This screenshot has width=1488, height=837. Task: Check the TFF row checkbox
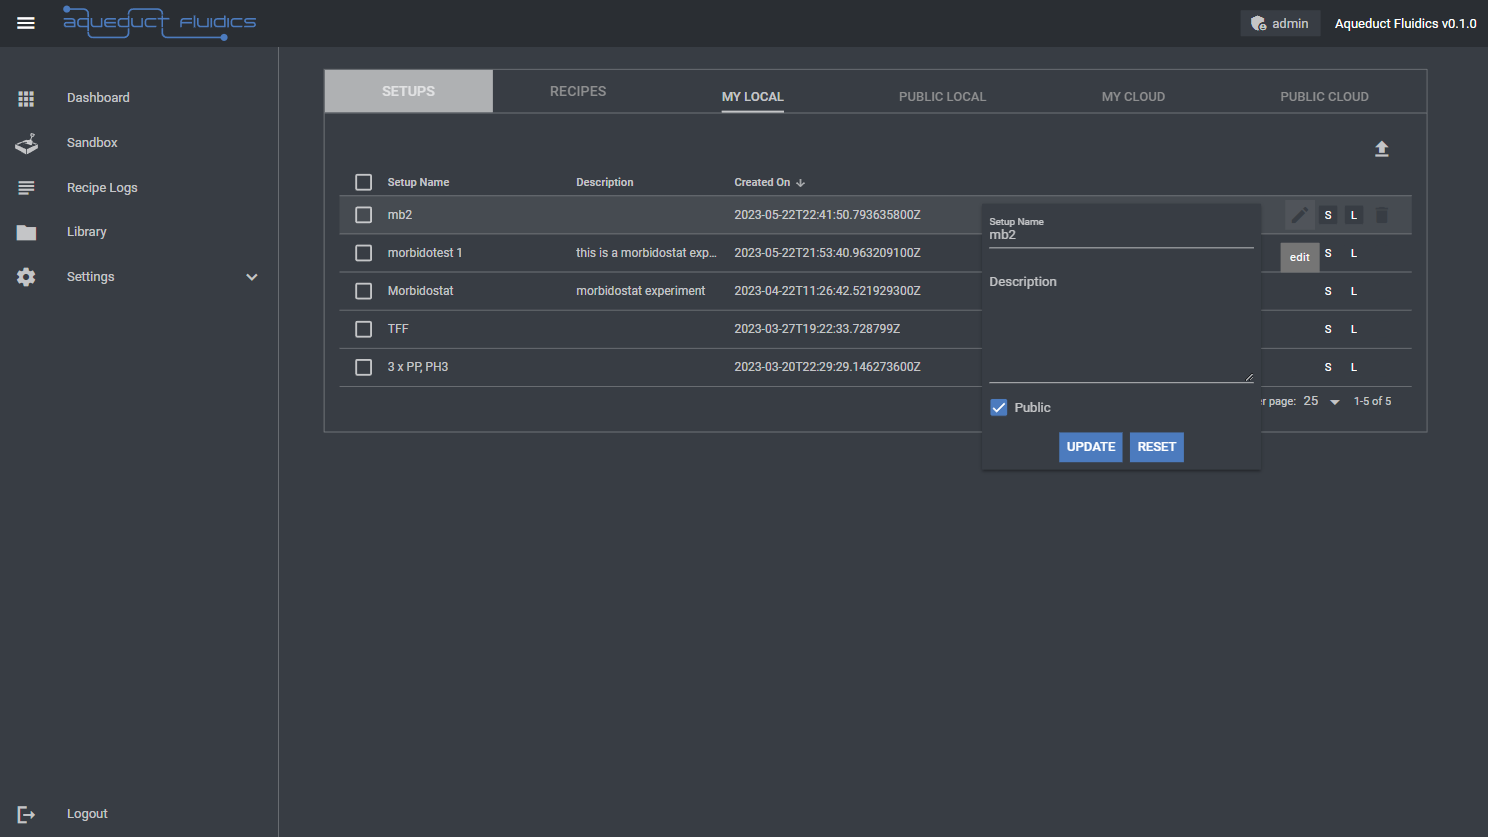pos(364,329)
